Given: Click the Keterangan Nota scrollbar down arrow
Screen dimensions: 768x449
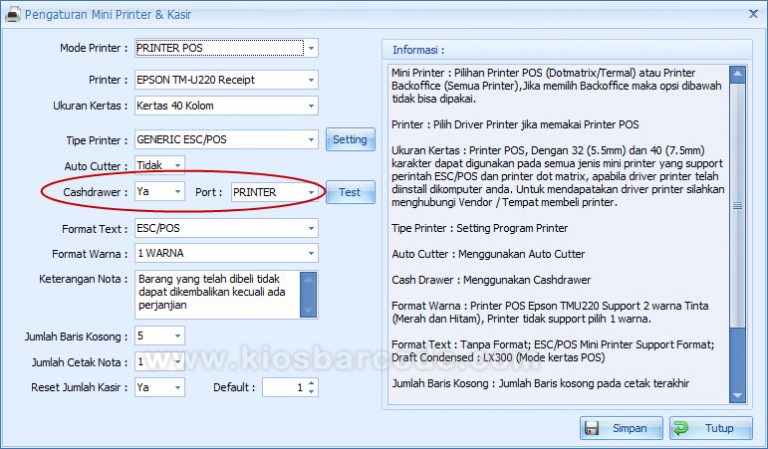Looking at the screenshot, I should tap(308, 310).
